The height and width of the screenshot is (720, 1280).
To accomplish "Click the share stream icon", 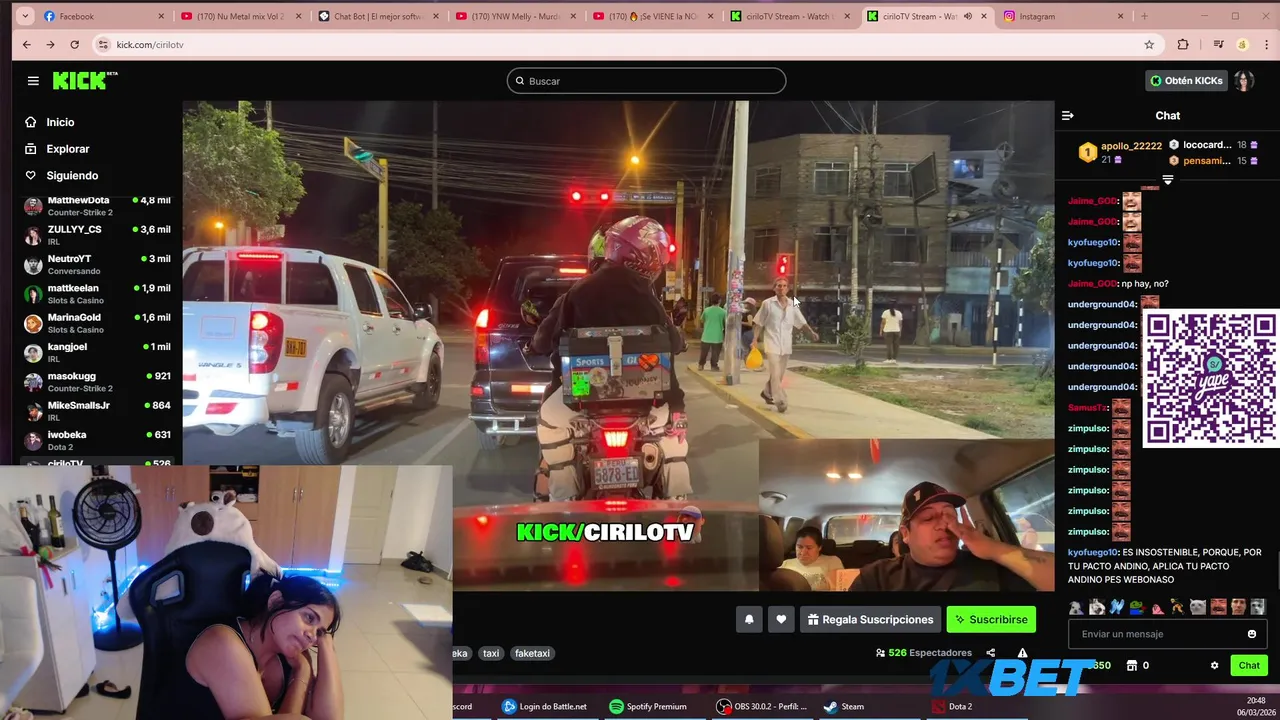I will [990, 653].
